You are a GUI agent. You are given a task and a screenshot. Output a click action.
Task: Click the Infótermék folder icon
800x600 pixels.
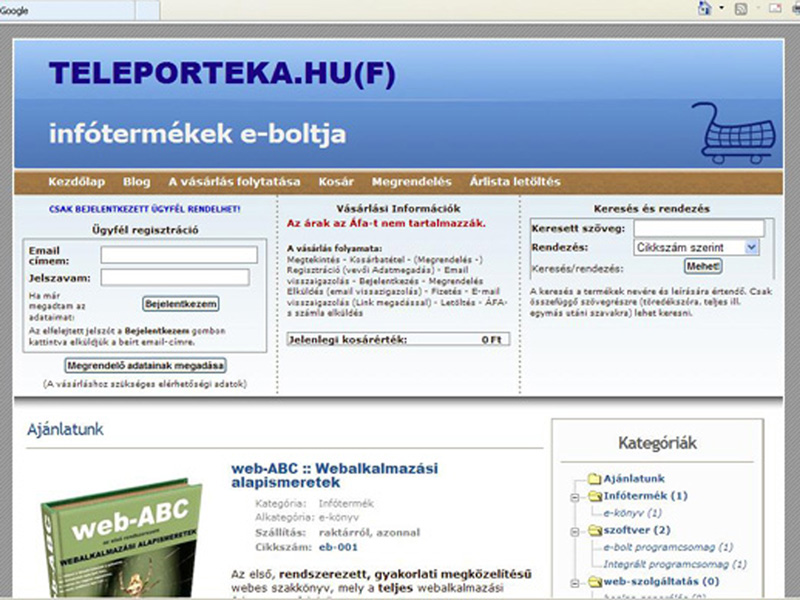pos(594,496)
